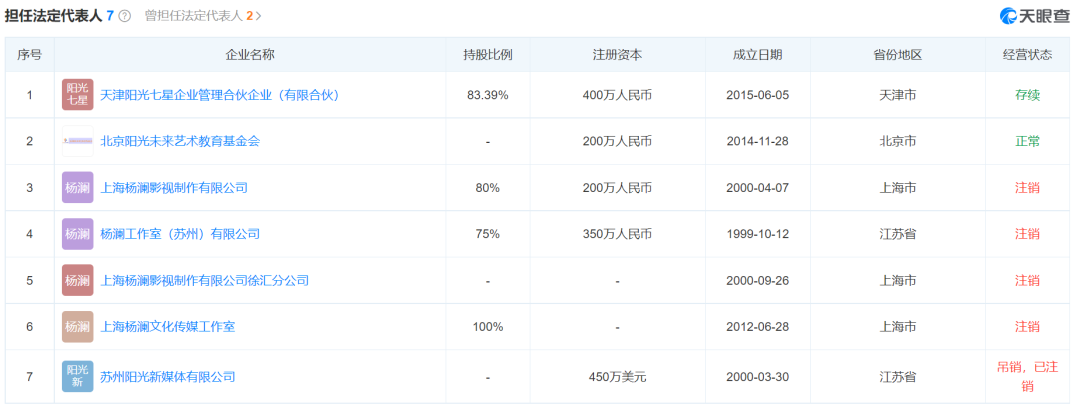
Task: Click the red 杨澜 logo of 徐汇分公司
Action: [77, 280]
